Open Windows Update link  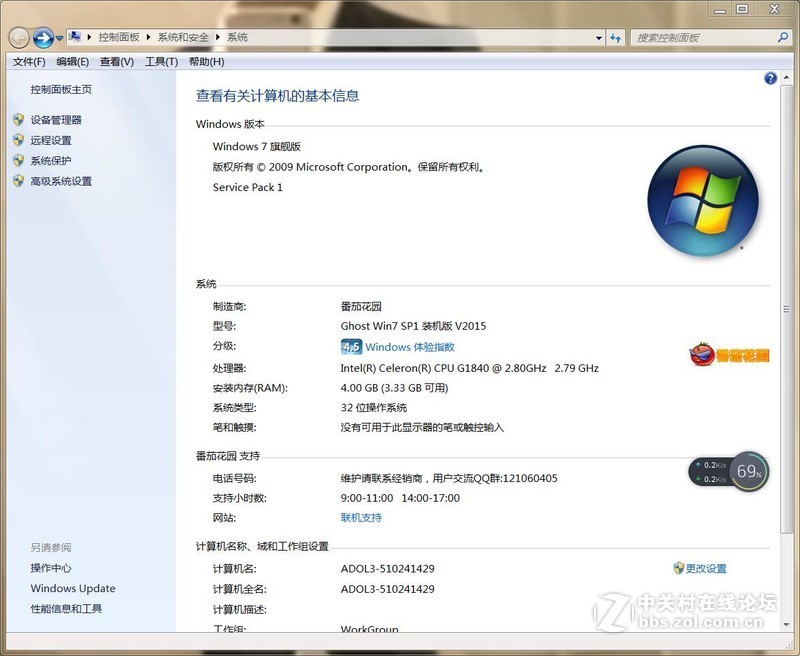[x=73, y=588]
